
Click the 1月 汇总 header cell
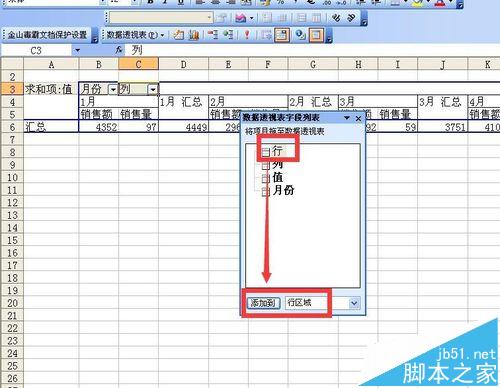[x=183, y=102]
